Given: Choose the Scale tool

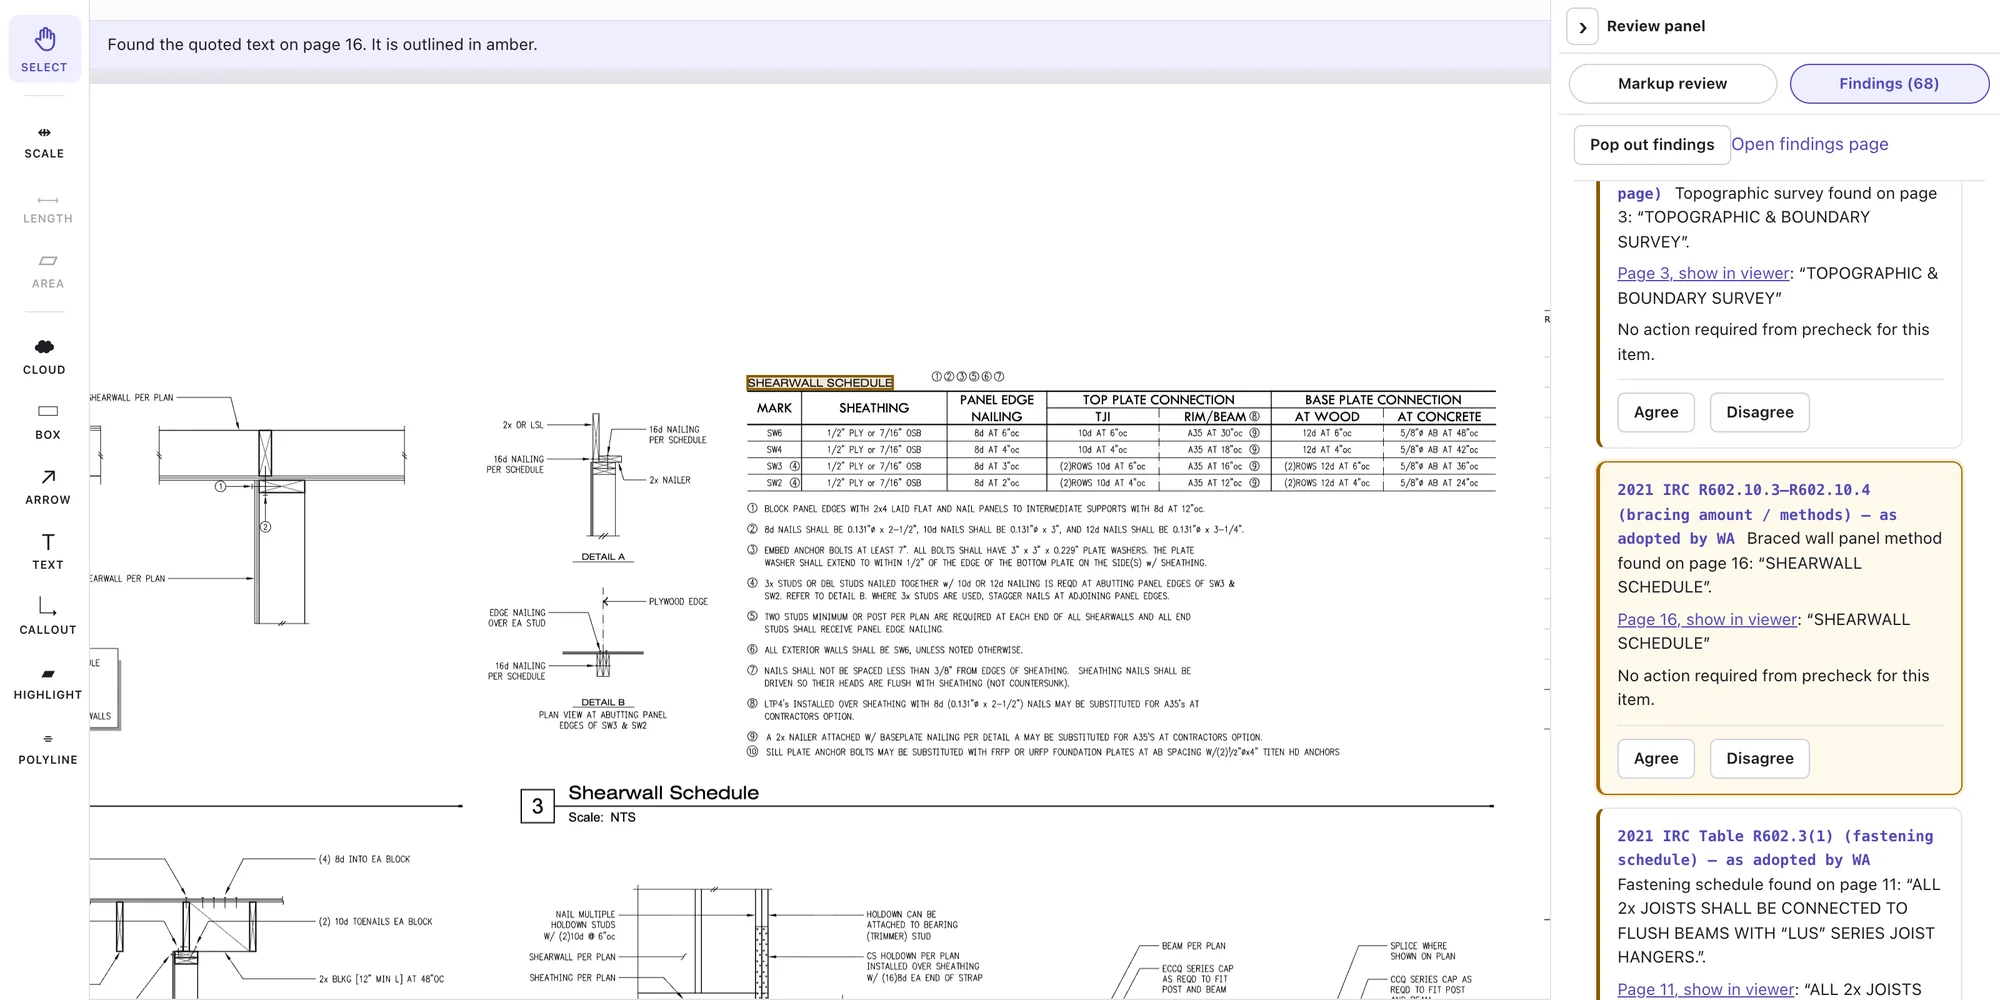Looking at the screenshot, I should tap(45, 143).
